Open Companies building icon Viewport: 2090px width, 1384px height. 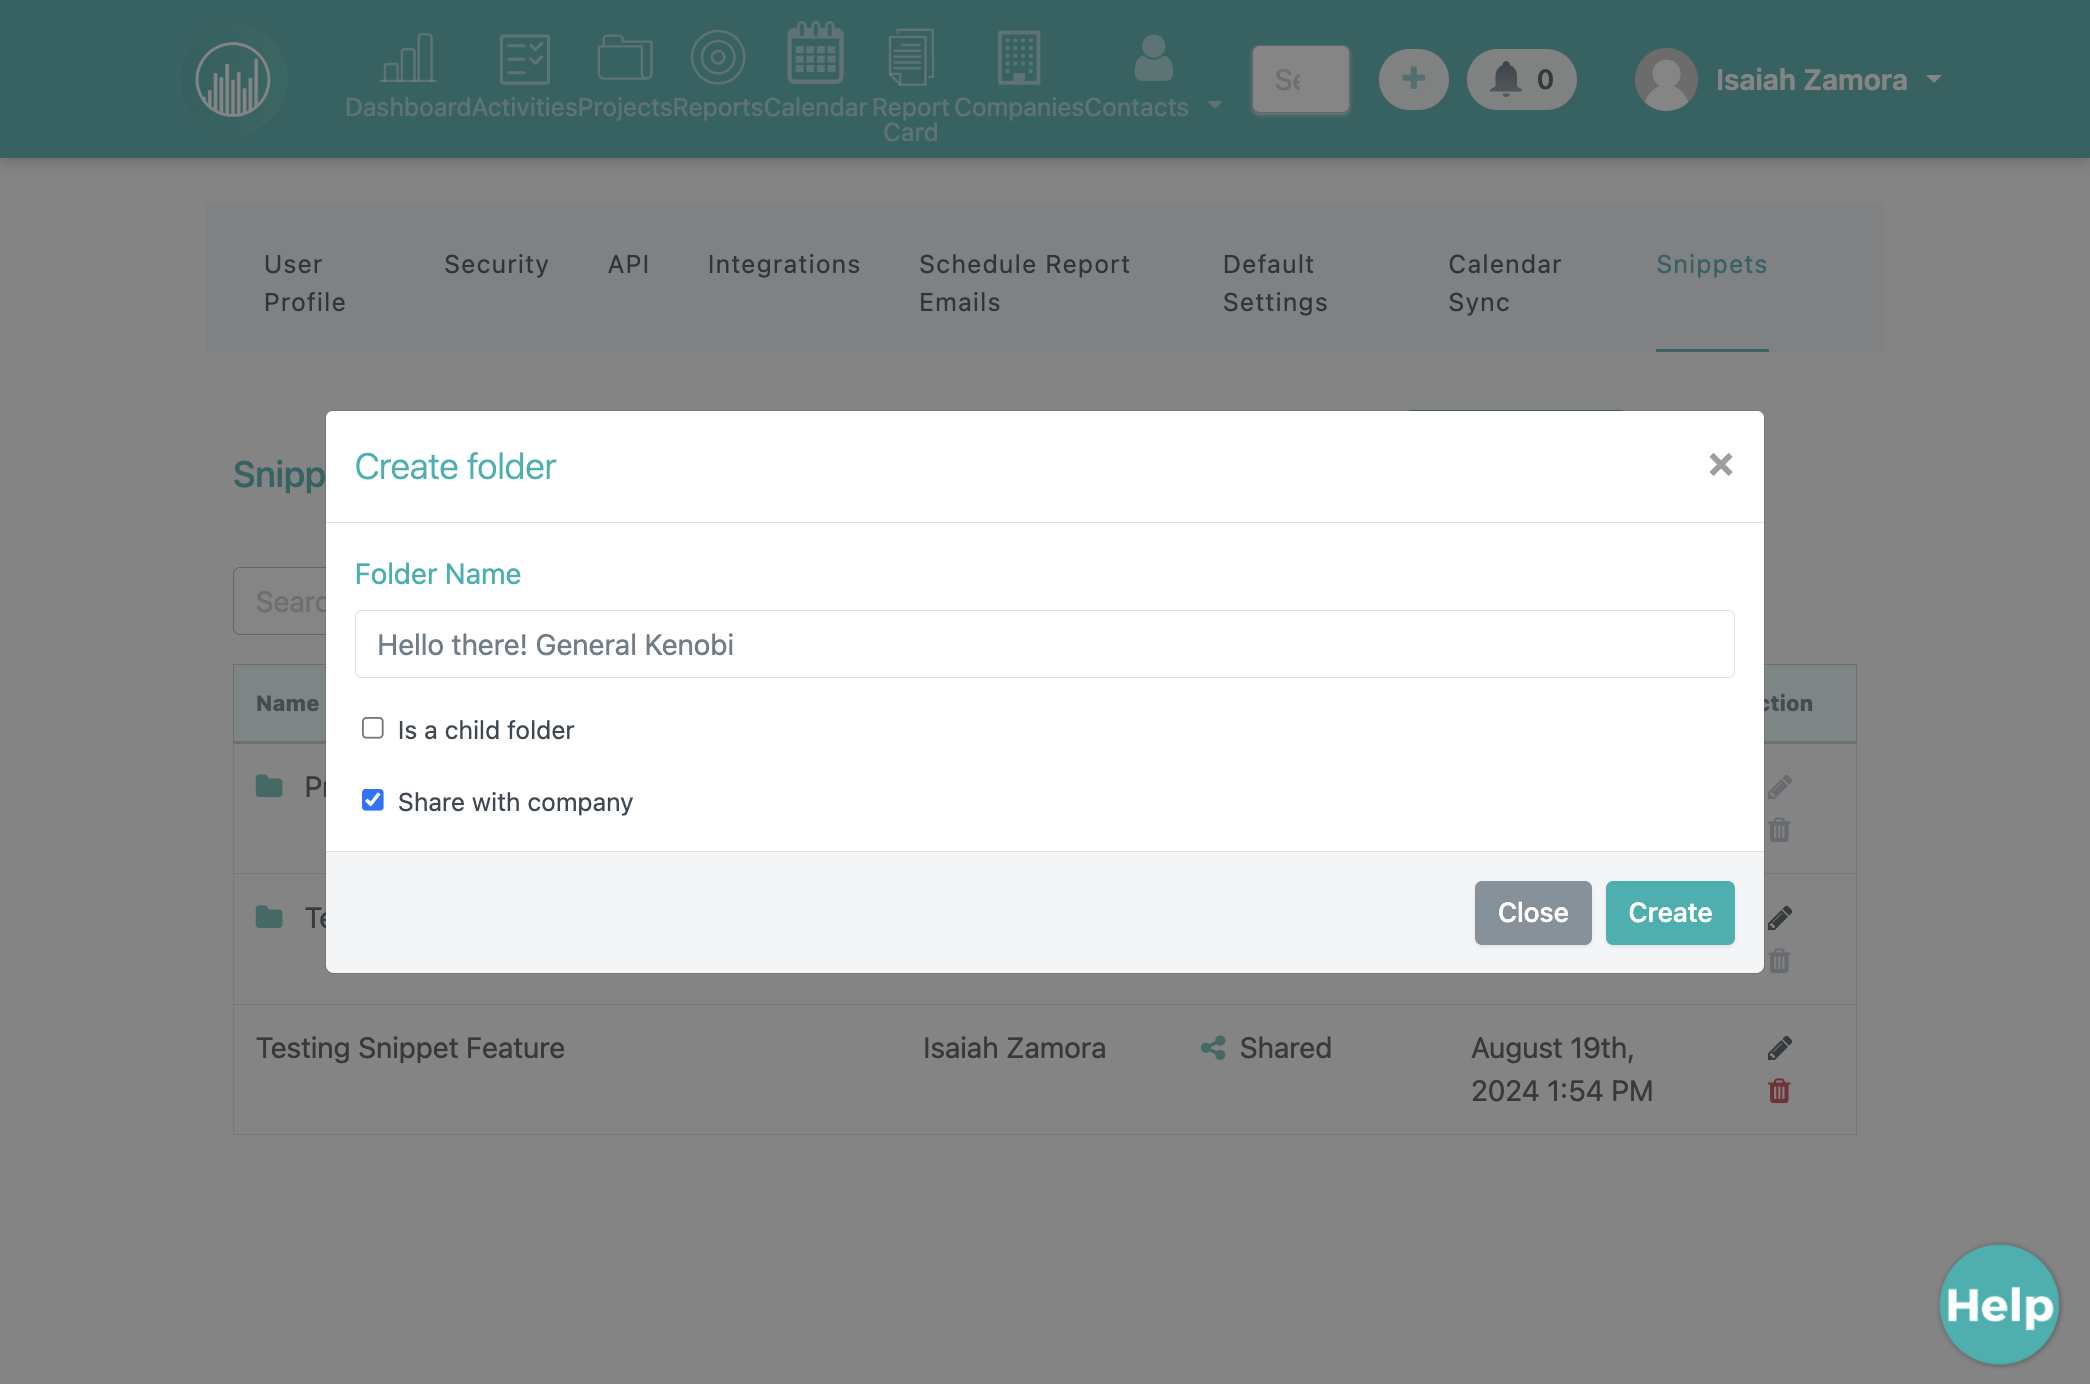tap(1019, 58)
